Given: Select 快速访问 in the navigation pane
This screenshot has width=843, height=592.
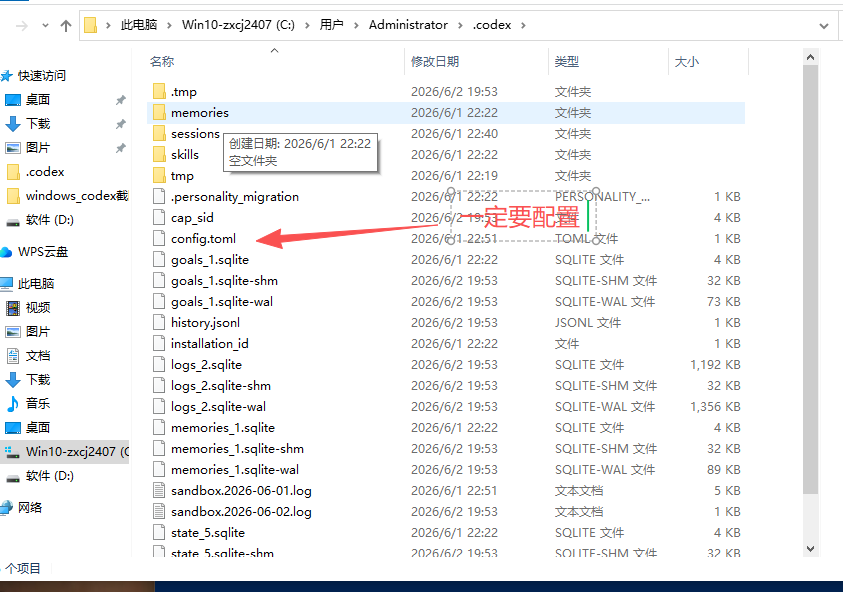Looking at the screenshot, I should pyautogui.click(x=41, y=76).
